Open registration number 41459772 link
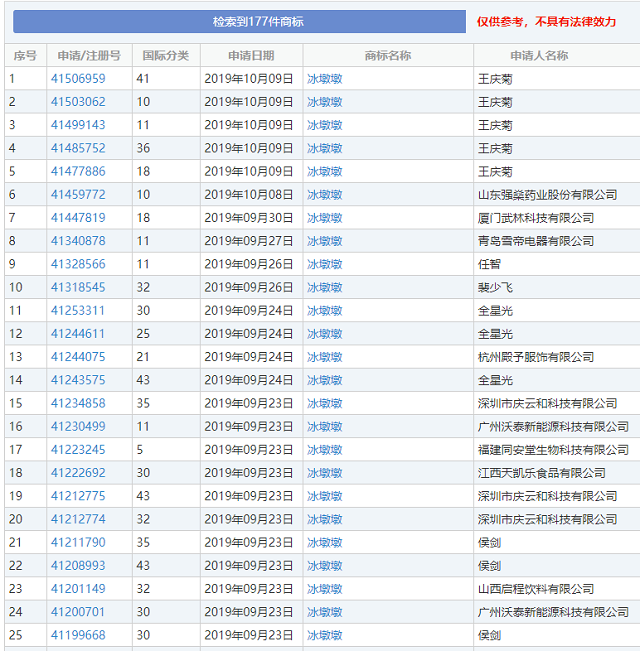This screenshot has width=640, height=651. pyautogui.click(x=78, y=195)
